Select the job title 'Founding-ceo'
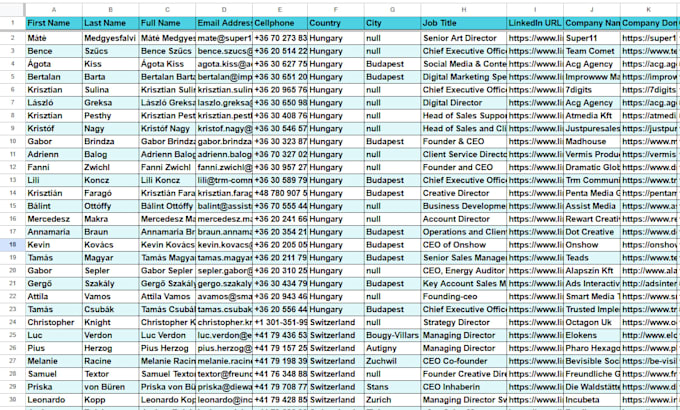 click(463, 297)
